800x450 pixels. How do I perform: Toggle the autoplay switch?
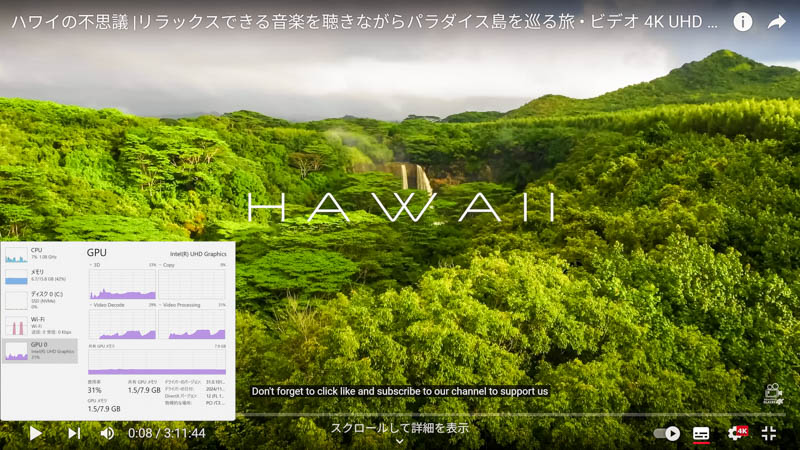click(x=667, y=433)
